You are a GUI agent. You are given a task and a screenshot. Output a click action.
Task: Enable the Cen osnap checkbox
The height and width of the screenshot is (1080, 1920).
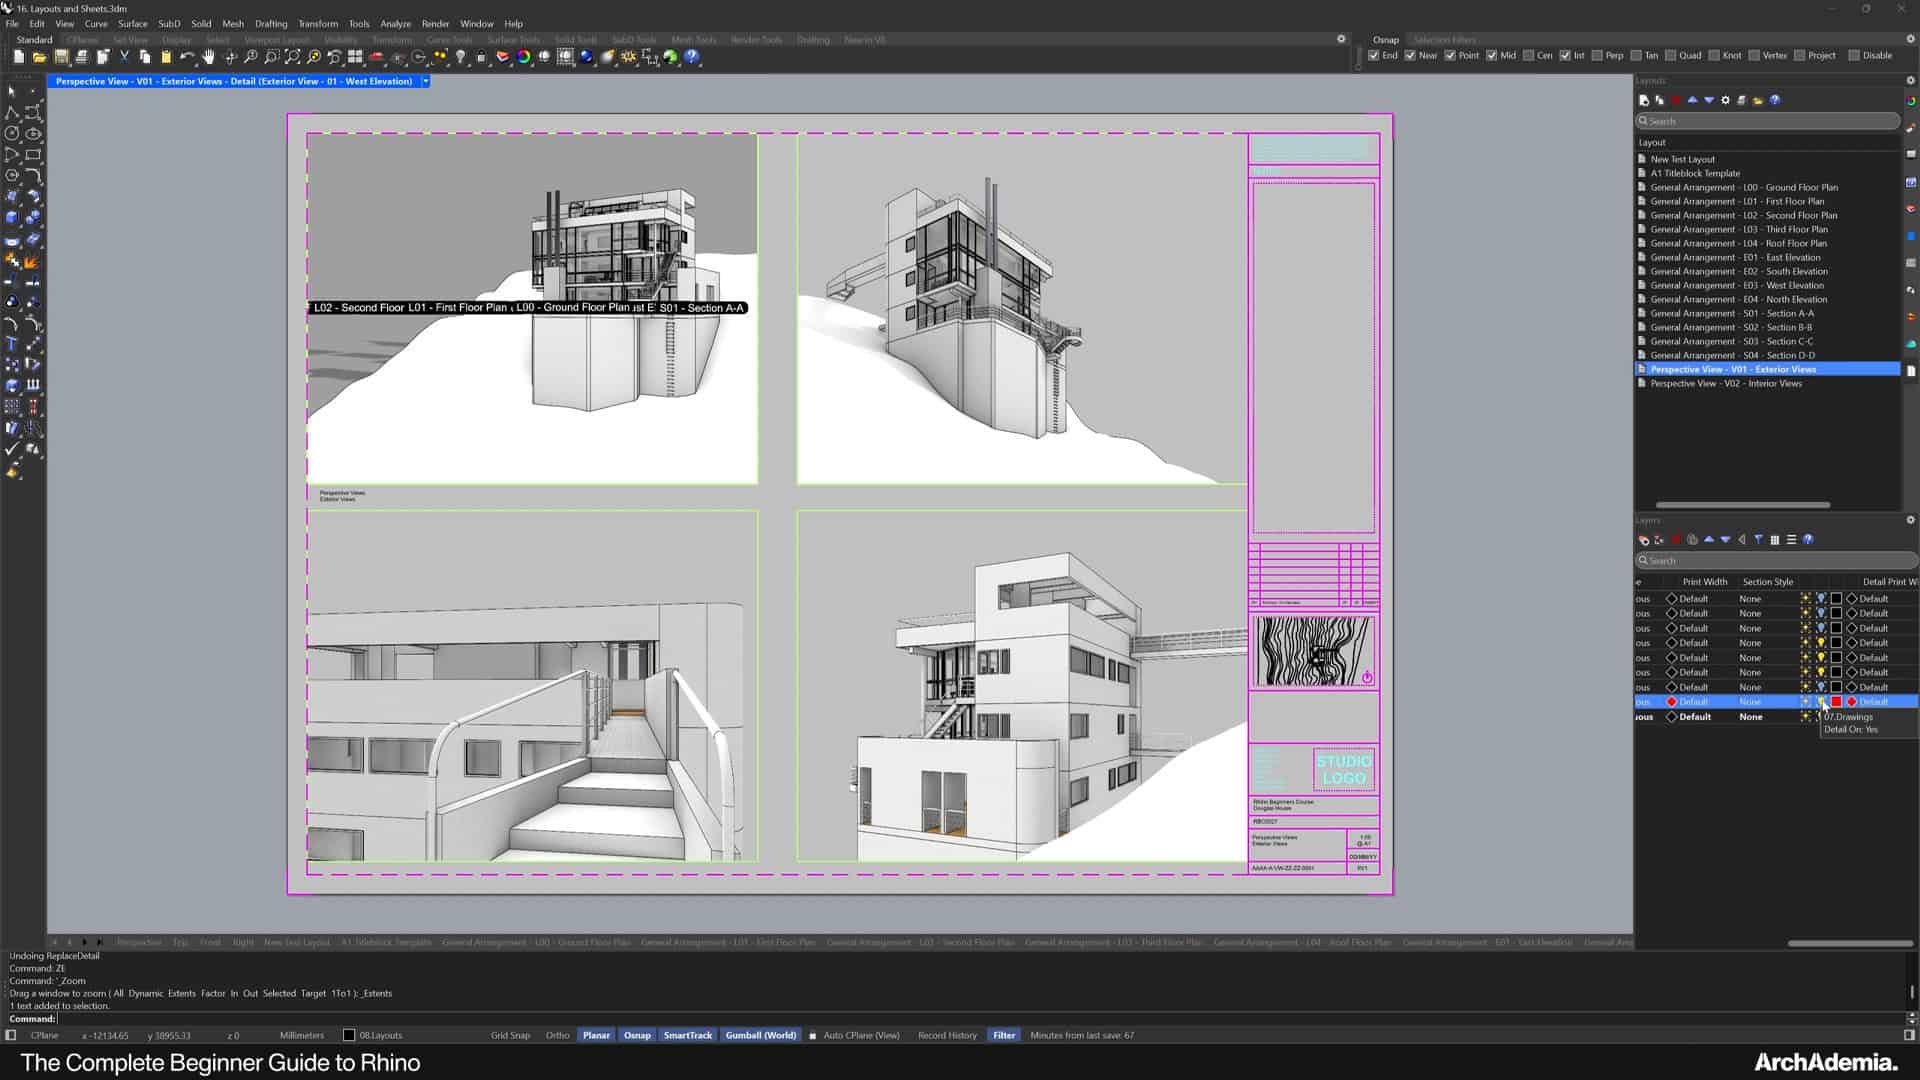coord(1528,55)
